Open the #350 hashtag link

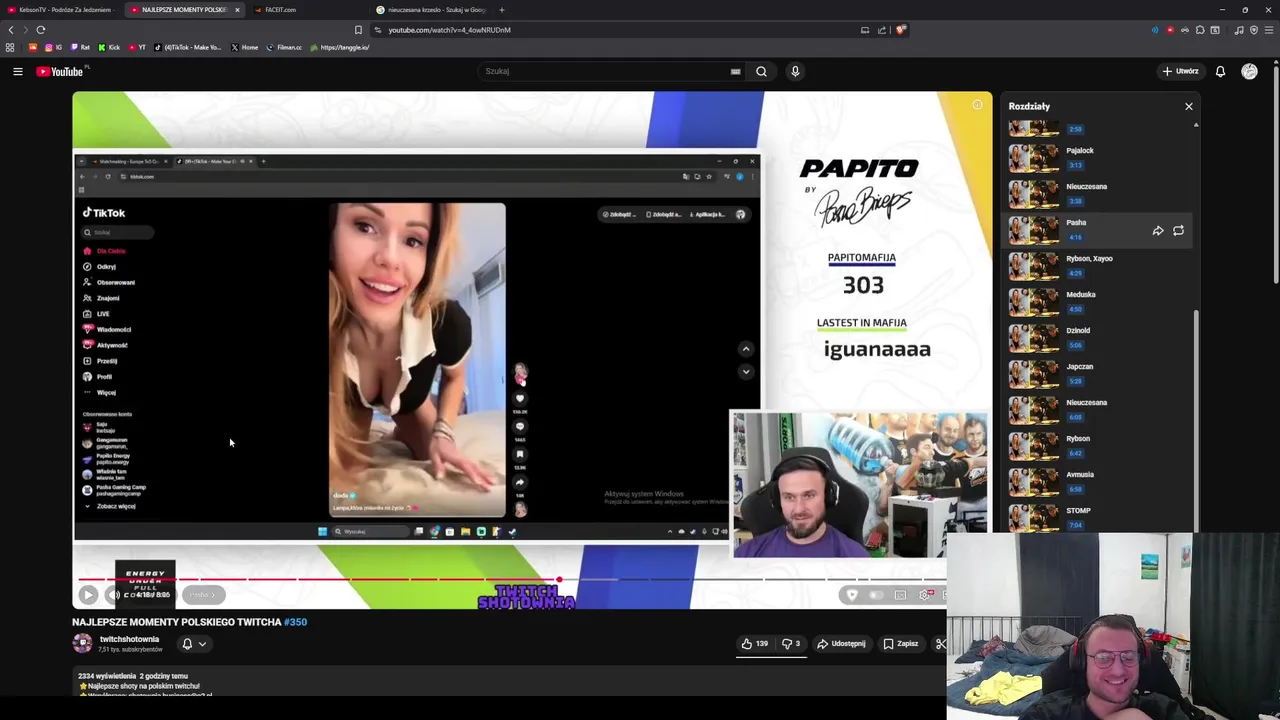coord(295,622)
